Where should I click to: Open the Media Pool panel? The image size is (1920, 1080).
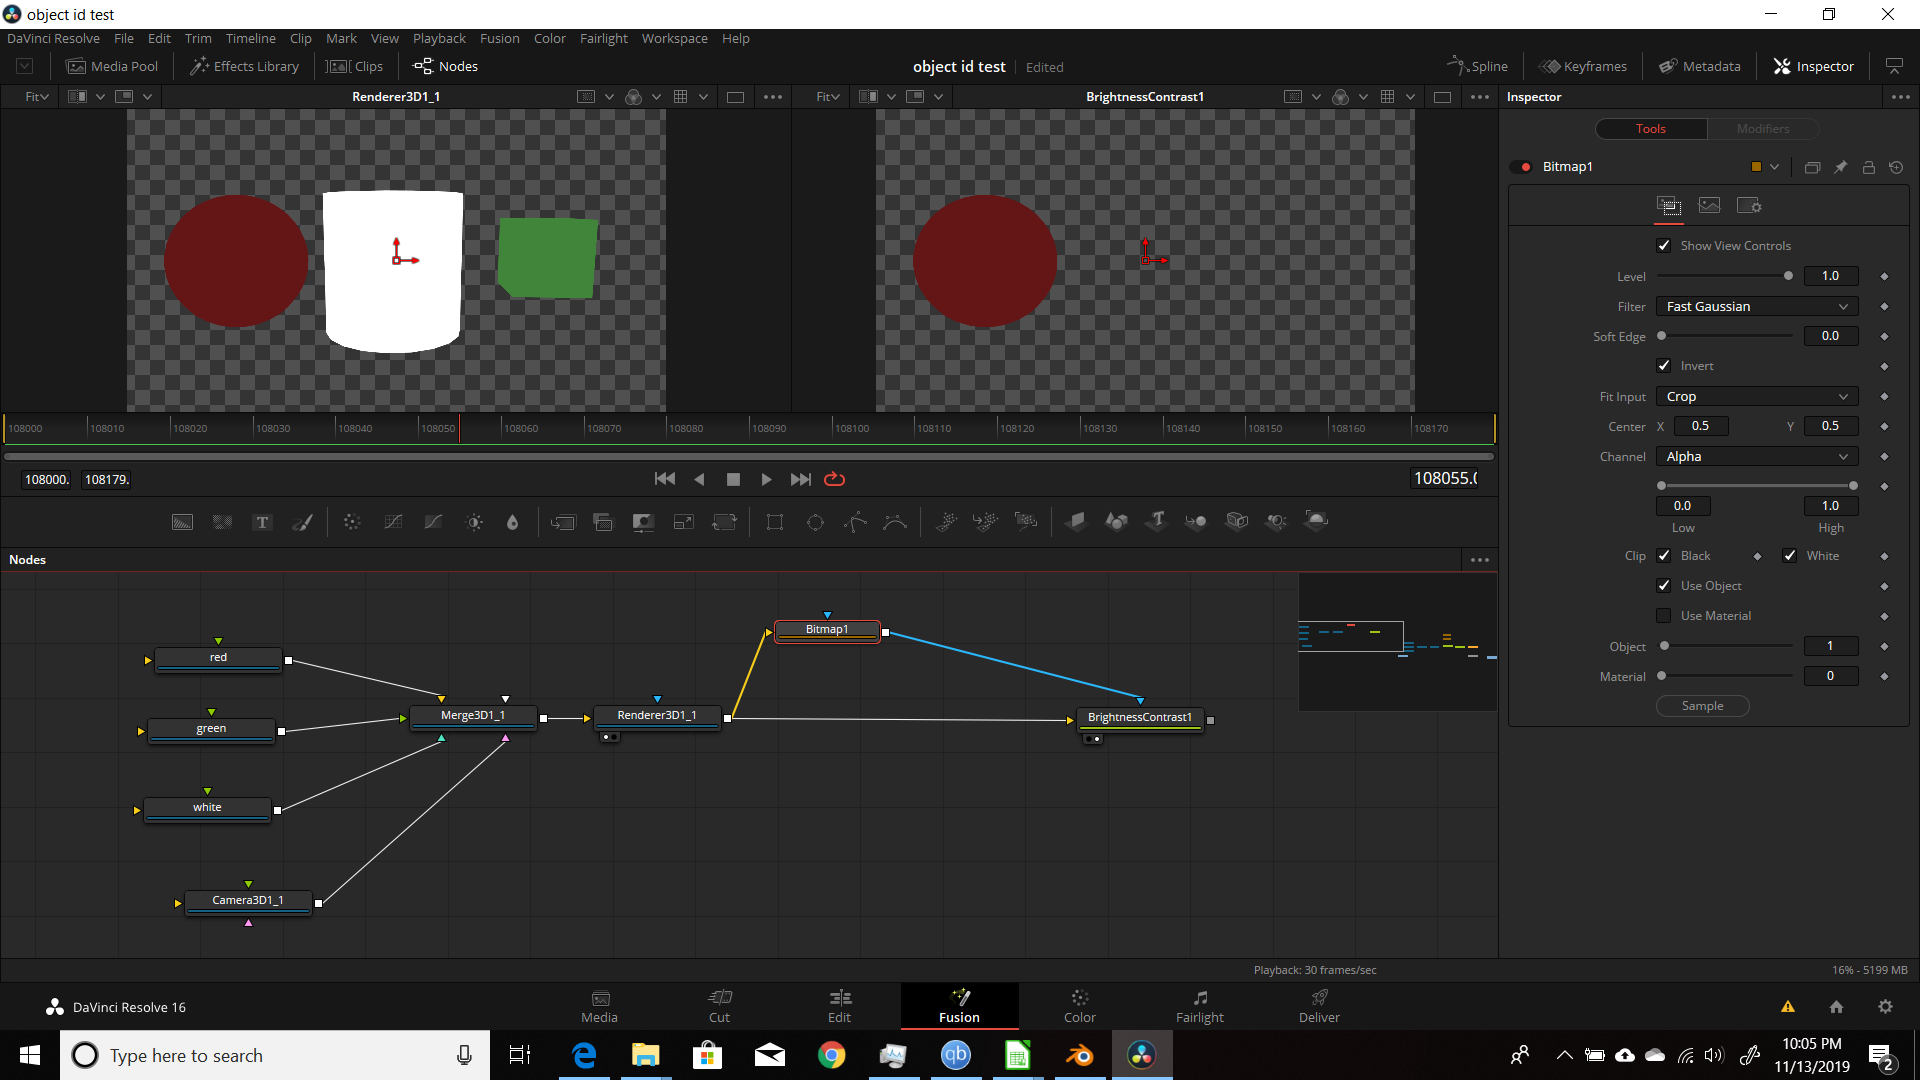coord(112,66)
